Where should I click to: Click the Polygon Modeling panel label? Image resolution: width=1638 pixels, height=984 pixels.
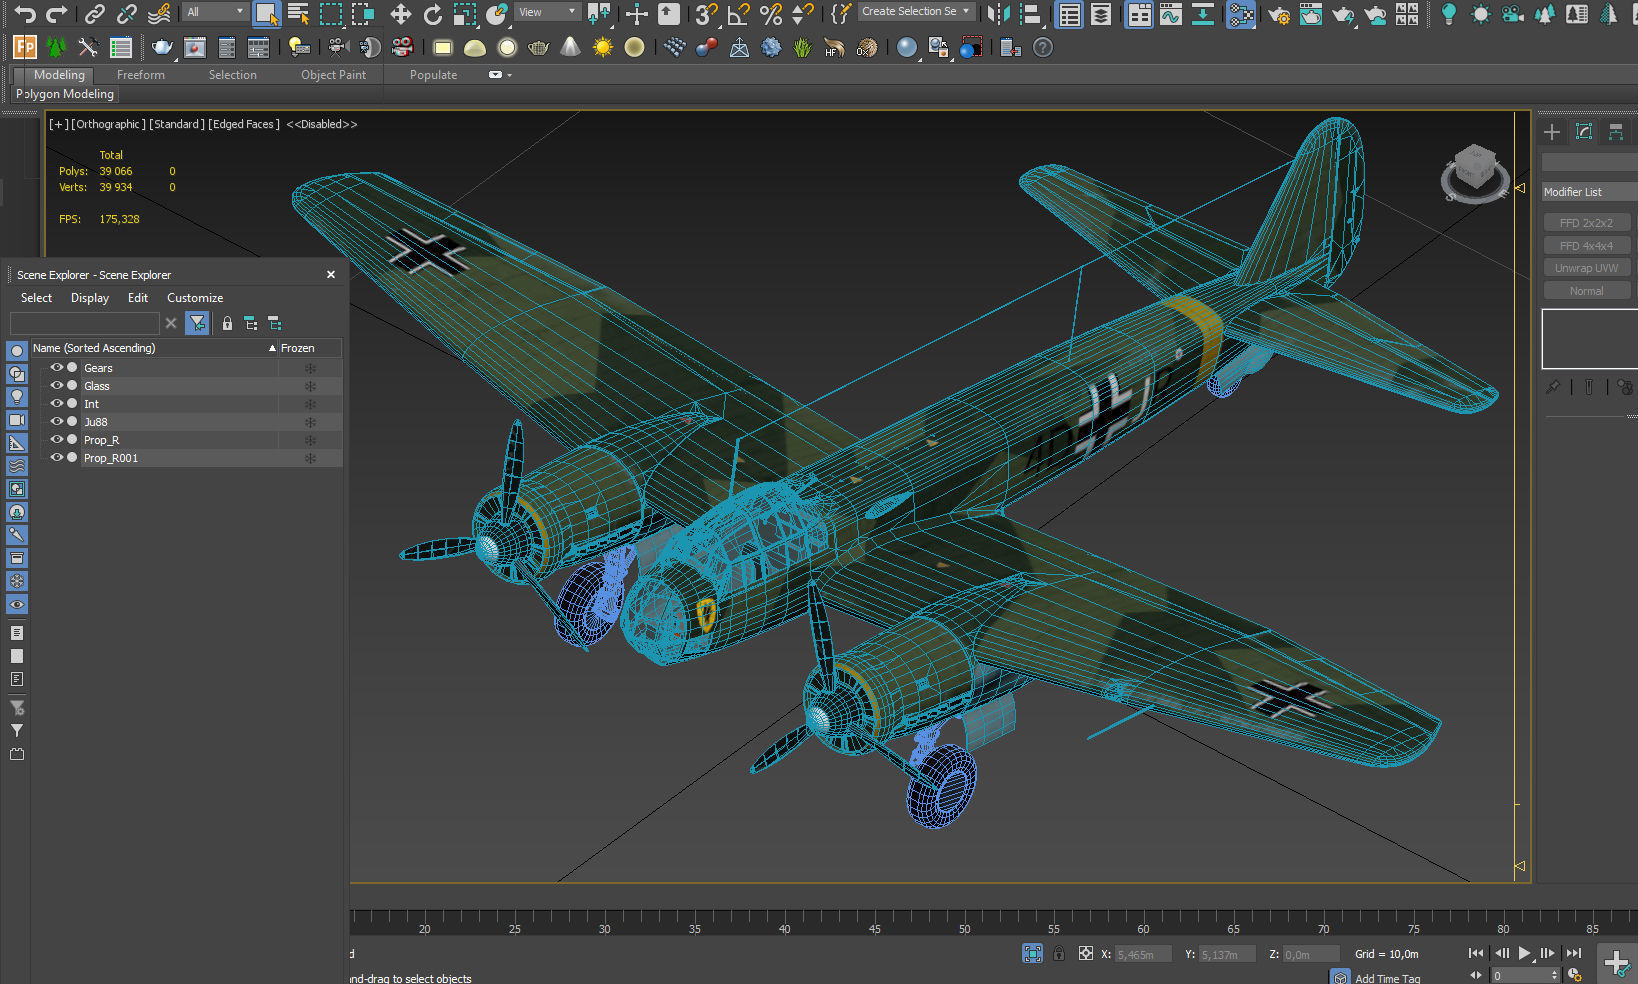click(x=65, y=94)
